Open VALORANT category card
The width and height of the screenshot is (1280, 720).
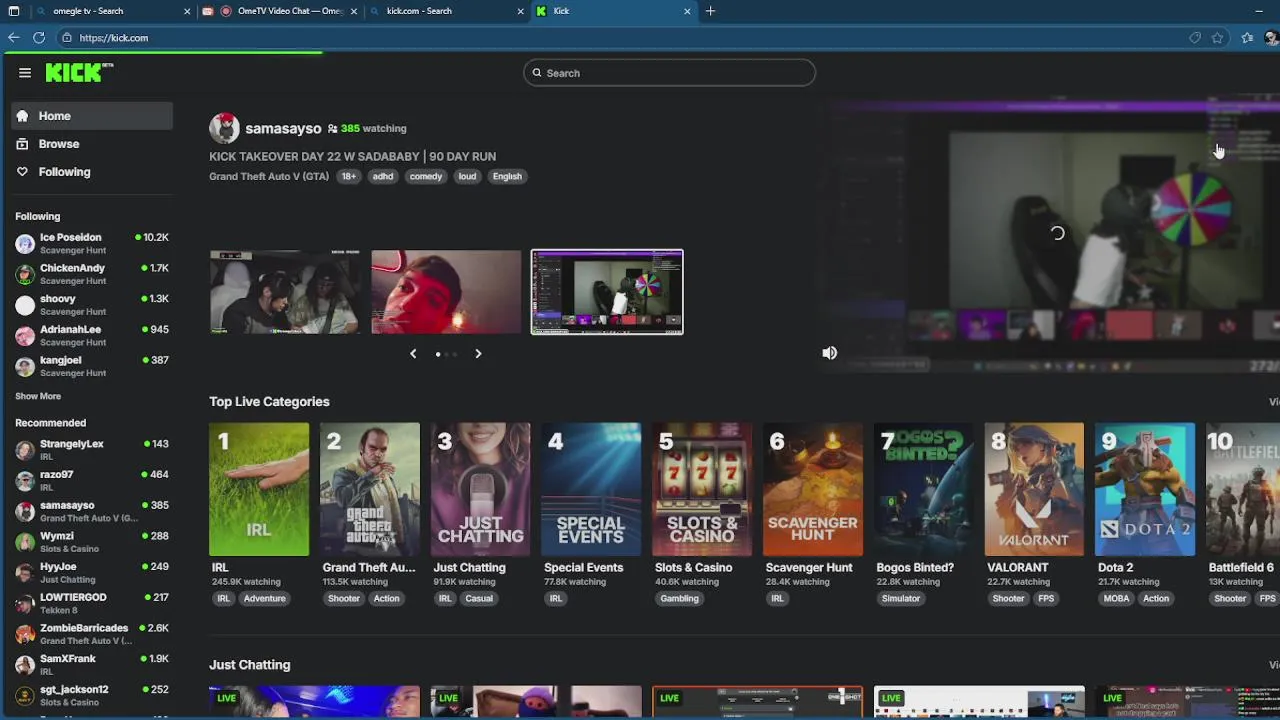[1034, 489]
